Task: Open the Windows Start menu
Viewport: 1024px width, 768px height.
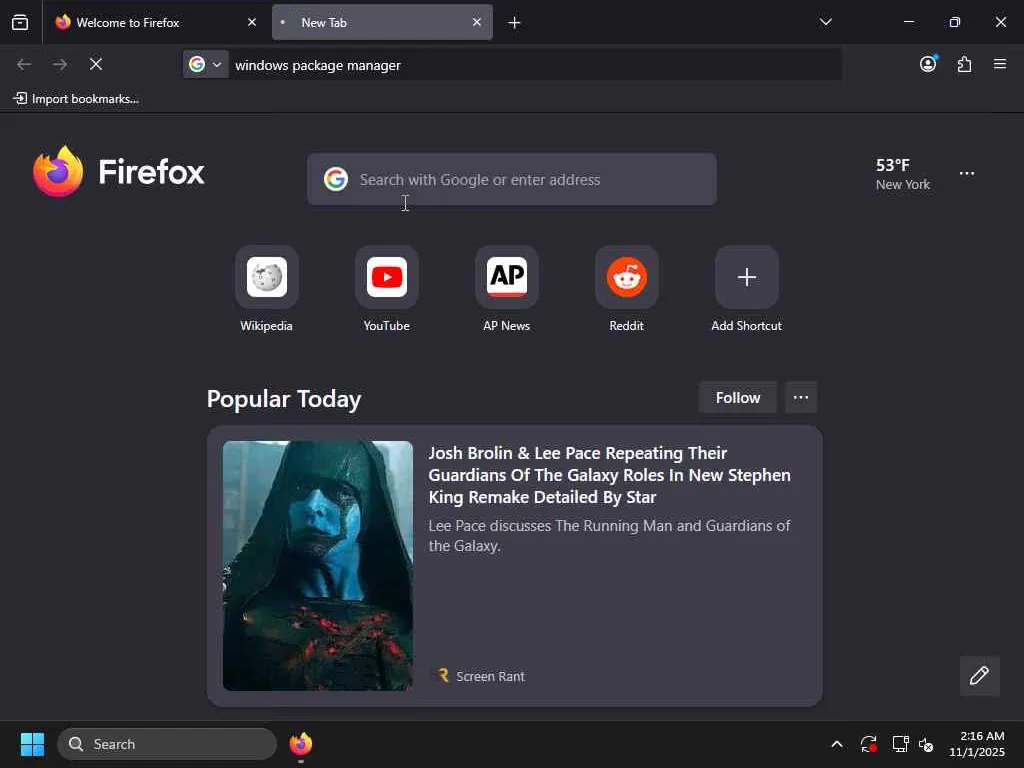Action: [x=32, y=744]
